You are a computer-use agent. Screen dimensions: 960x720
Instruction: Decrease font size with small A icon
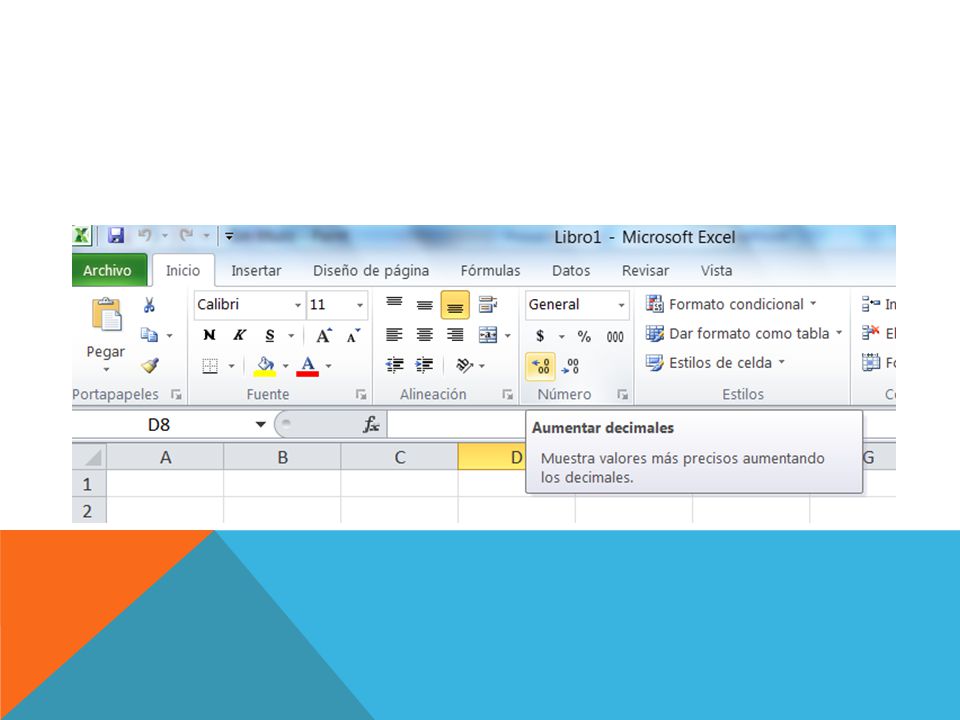click(353, 336)
